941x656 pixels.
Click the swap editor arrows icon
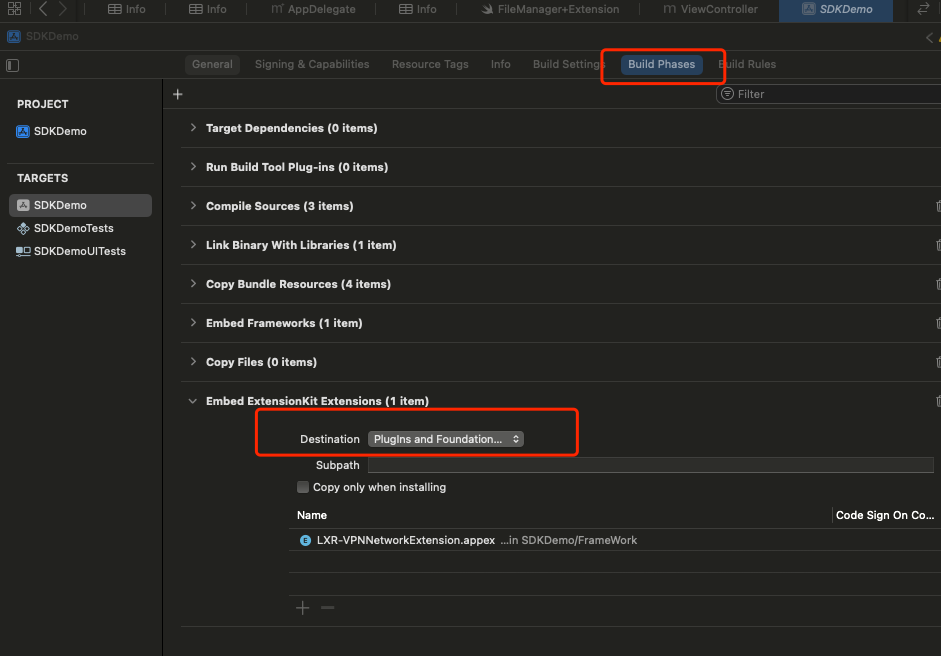point(923,9)
